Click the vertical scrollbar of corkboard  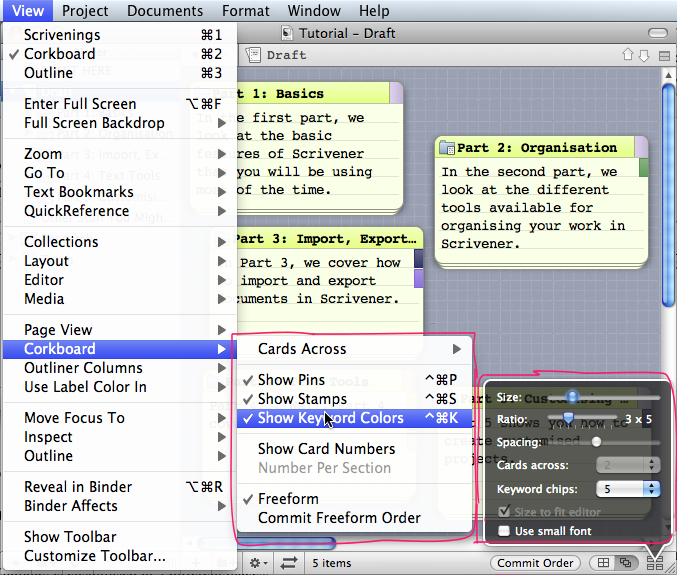[x=668, y=194]
